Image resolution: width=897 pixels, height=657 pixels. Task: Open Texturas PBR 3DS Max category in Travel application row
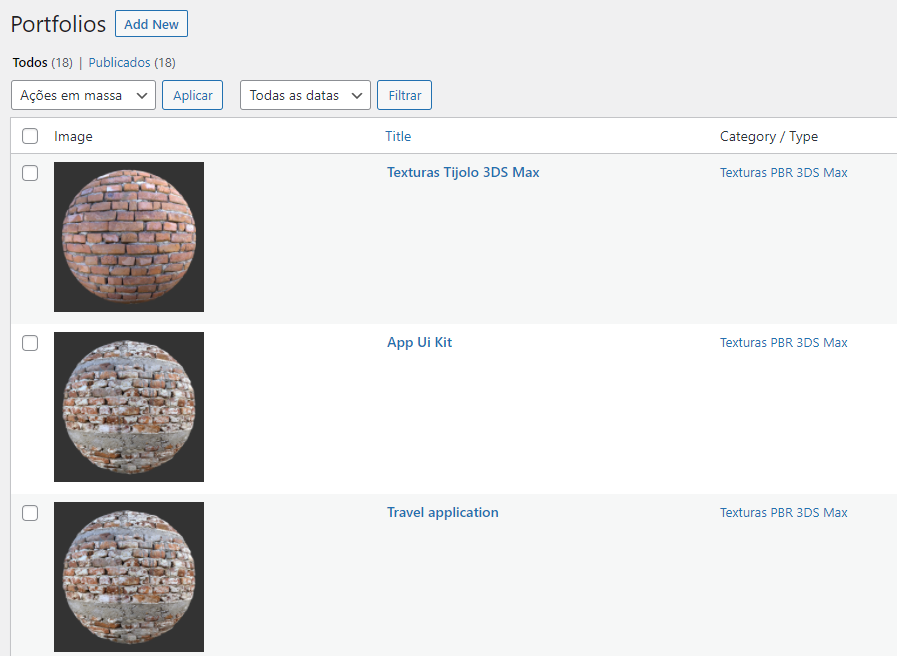[784, 513]
